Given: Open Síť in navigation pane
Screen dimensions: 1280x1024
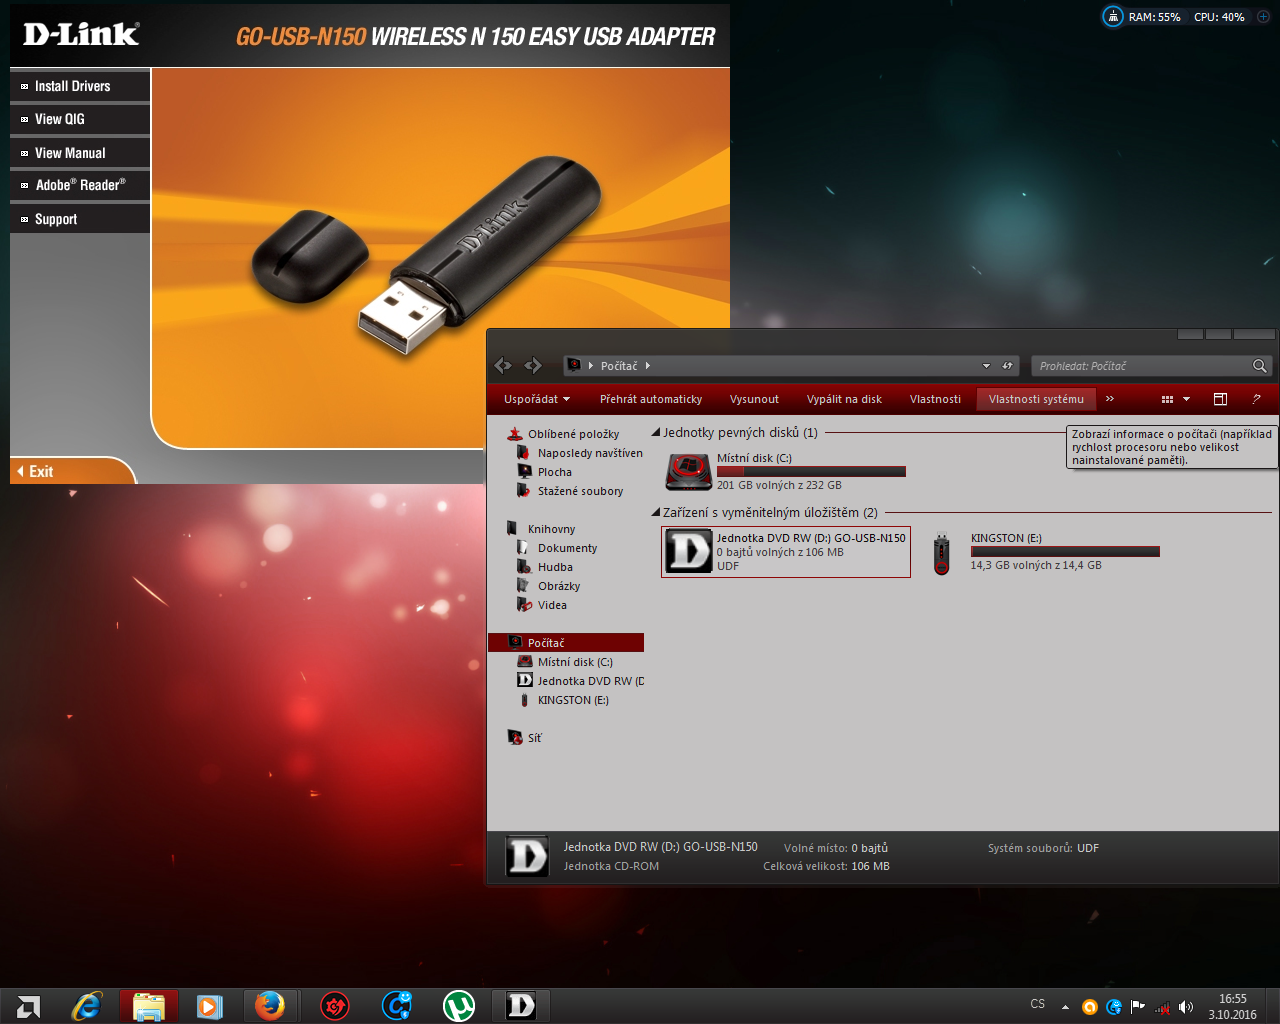Looking at the screenshot, I should pos(534,738).
